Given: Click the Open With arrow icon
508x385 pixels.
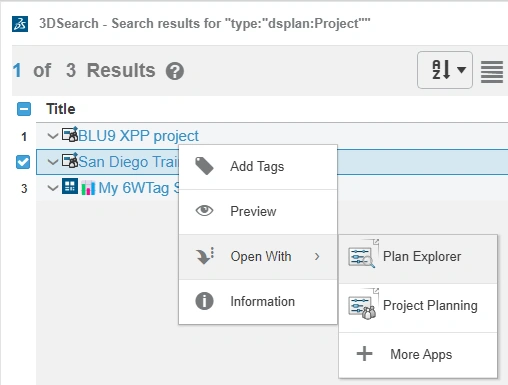Looking at the screenshot, I should pyautogui.click(x=204, y=256).
